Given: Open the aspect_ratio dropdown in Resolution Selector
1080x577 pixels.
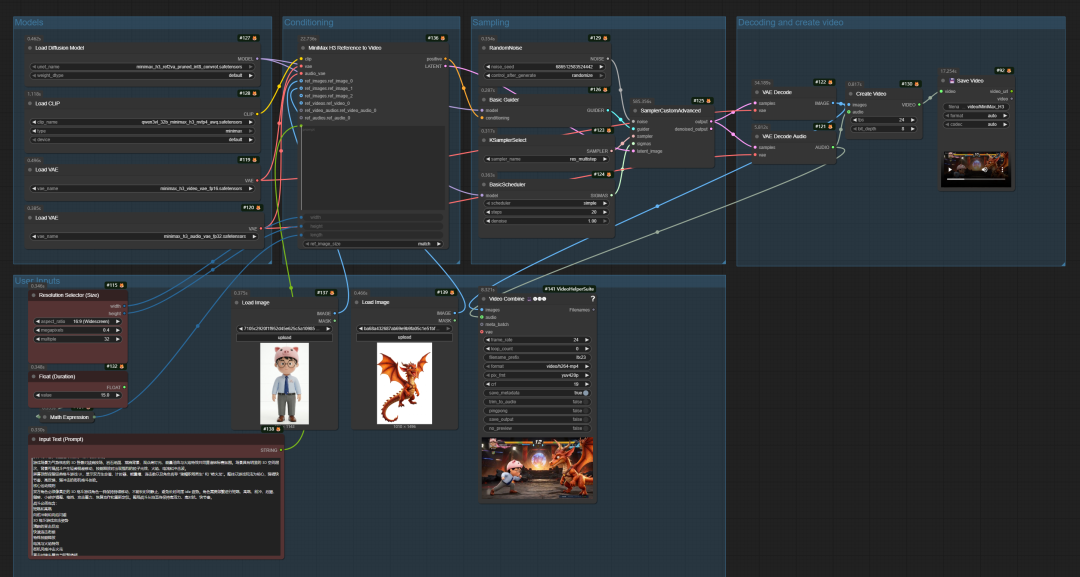Looking at the screenshot, I should (78, 322).
